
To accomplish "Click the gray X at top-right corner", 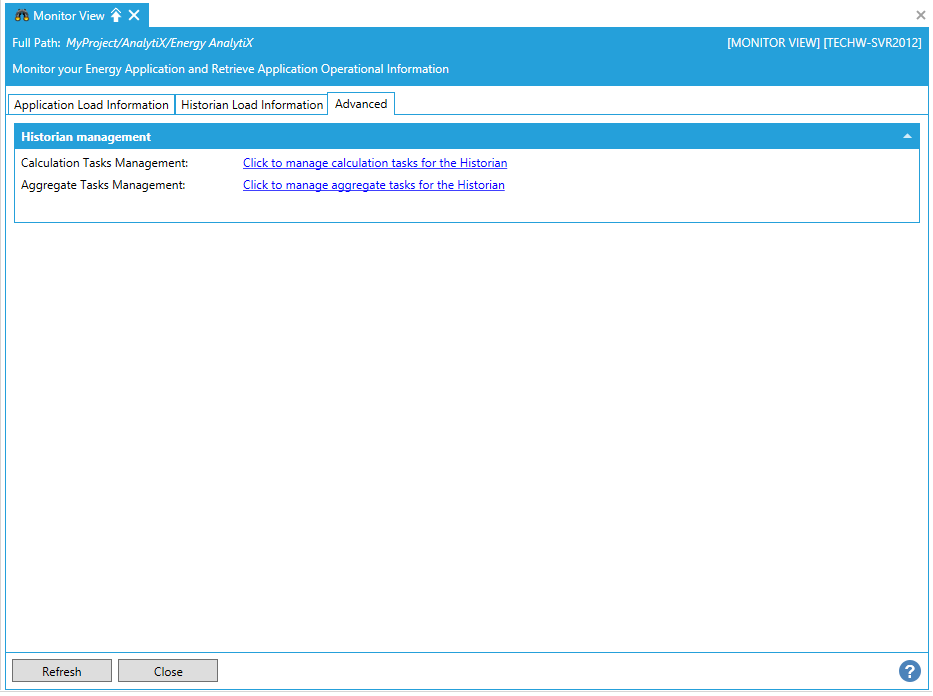I will (x=920, y=15).
